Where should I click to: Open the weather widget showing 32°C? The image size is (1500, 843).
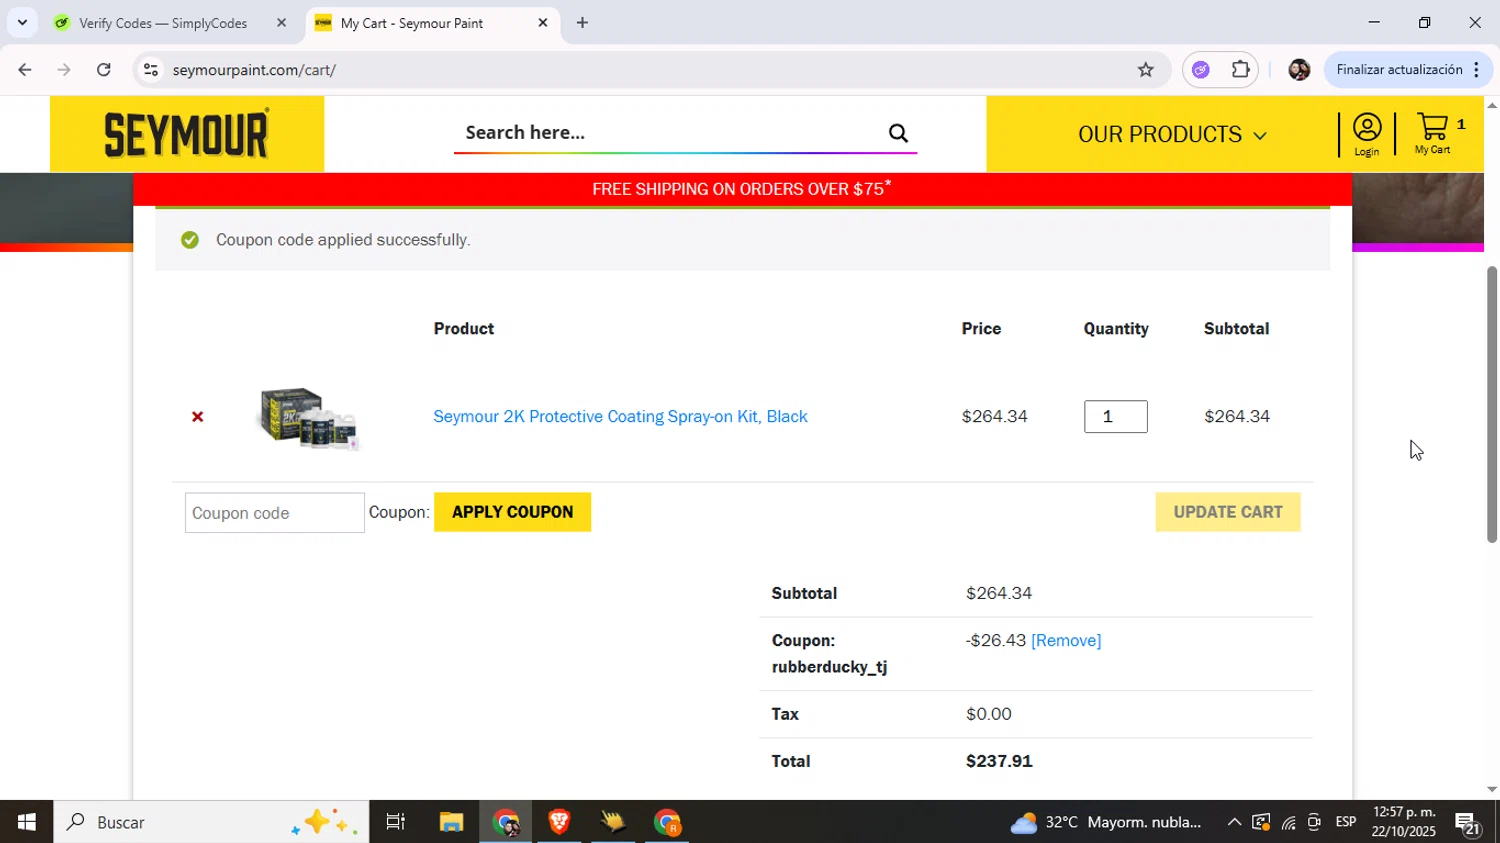coord(1105,822)
